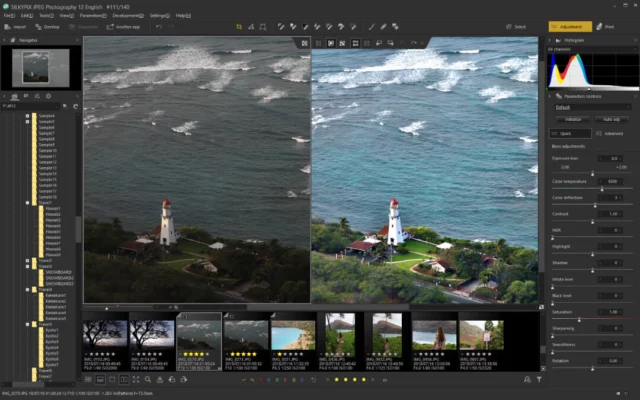
Task: Open the Help menu
Action: 183,16
